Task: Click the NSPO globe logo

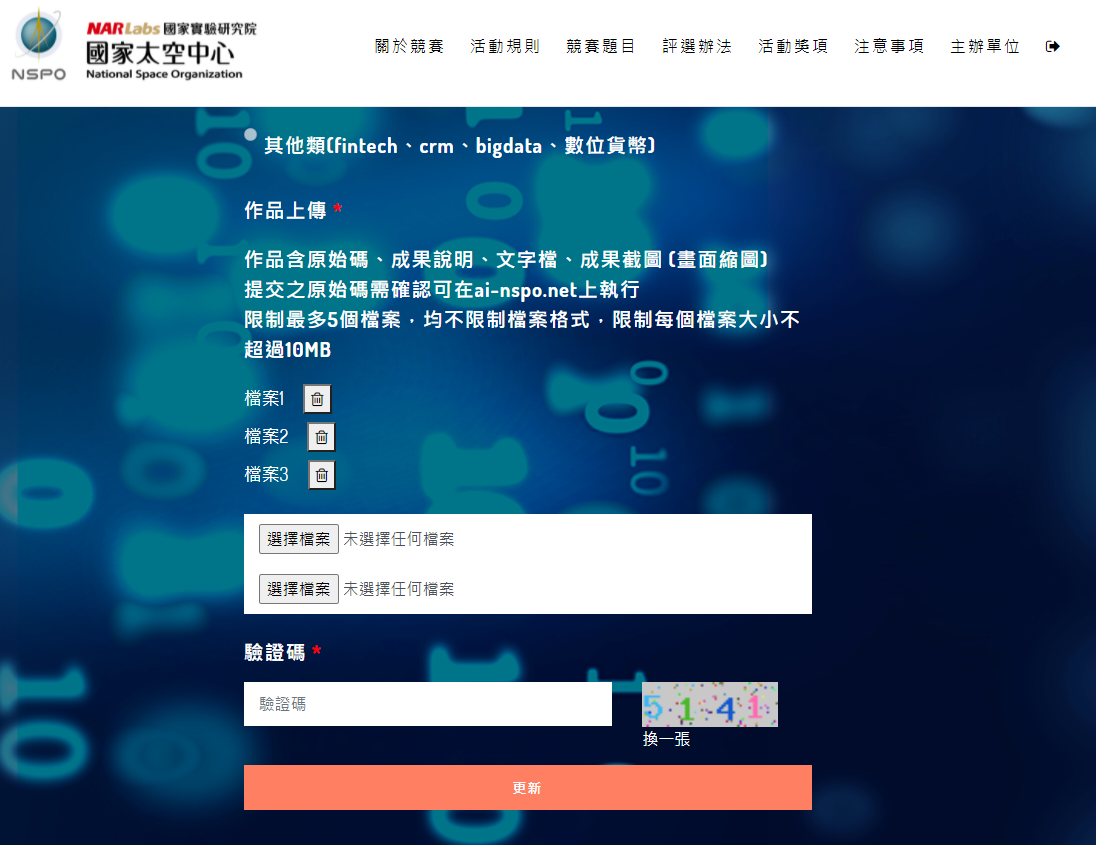Action: (39, 45)
